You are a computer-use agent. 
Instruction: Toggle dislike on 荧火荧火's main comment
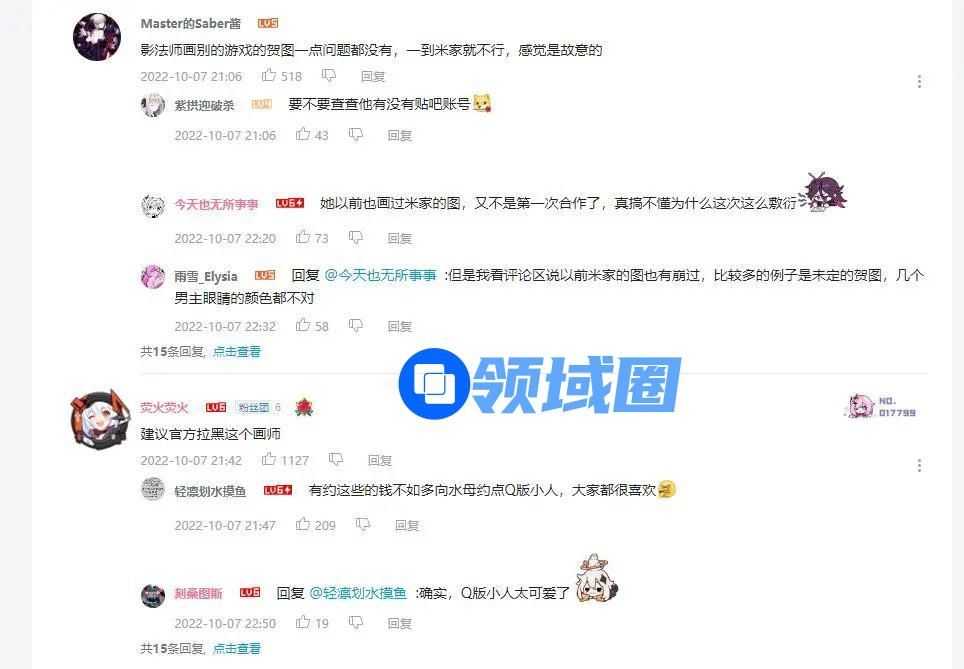pos(336,459)
